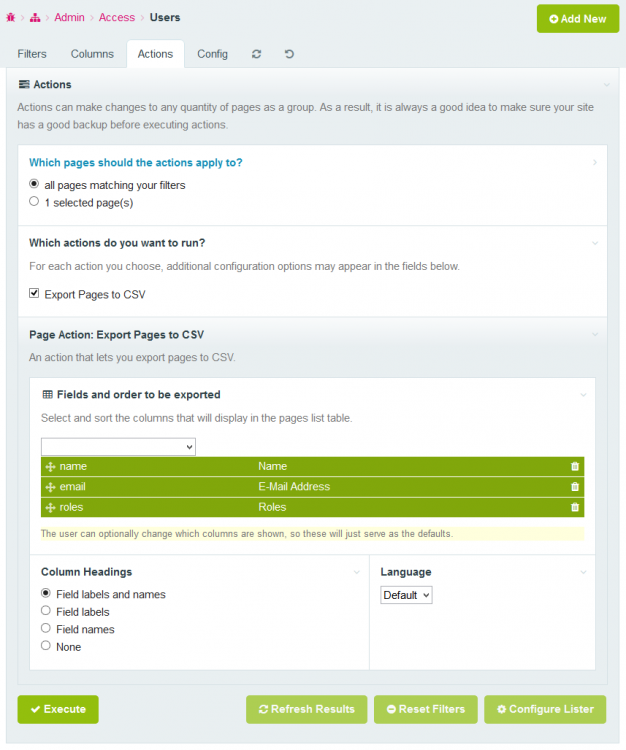The image size is (626, 750).
Task: Delete the name column with trash icon
Action: (575, 466)
